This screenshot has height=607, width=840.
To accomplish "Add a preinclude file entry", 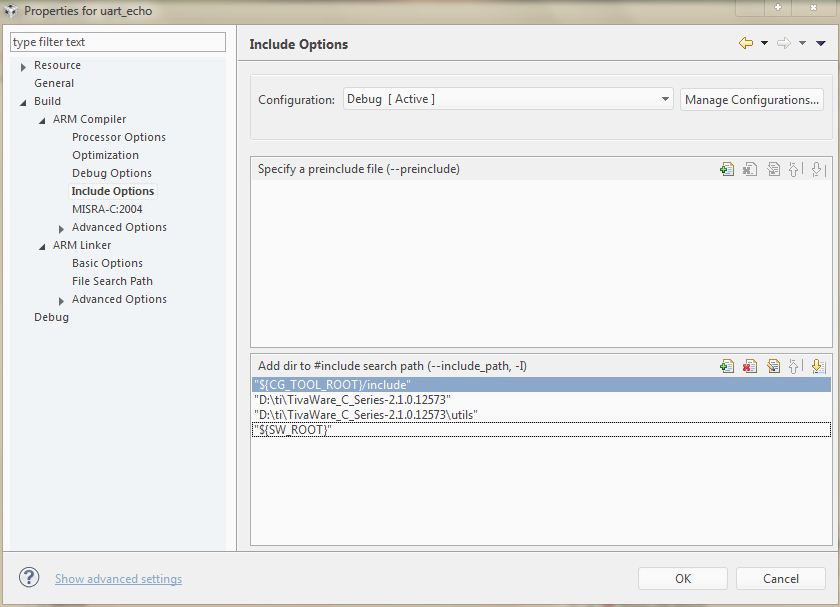I will click(x=727, y=169).
